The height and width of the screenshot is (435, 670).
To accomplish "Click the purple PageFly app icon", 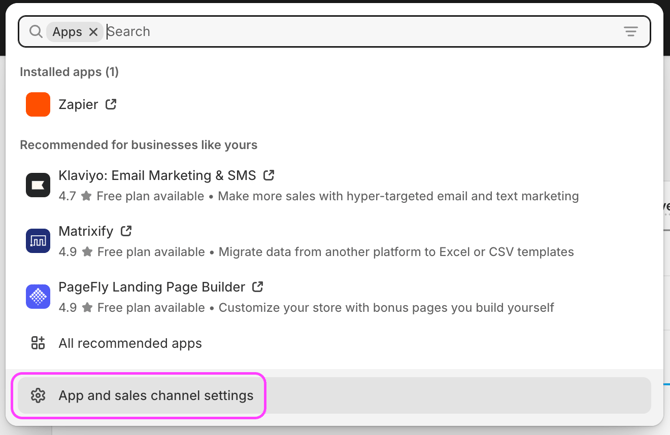I will pyautogui.click(x=38, y=297).
